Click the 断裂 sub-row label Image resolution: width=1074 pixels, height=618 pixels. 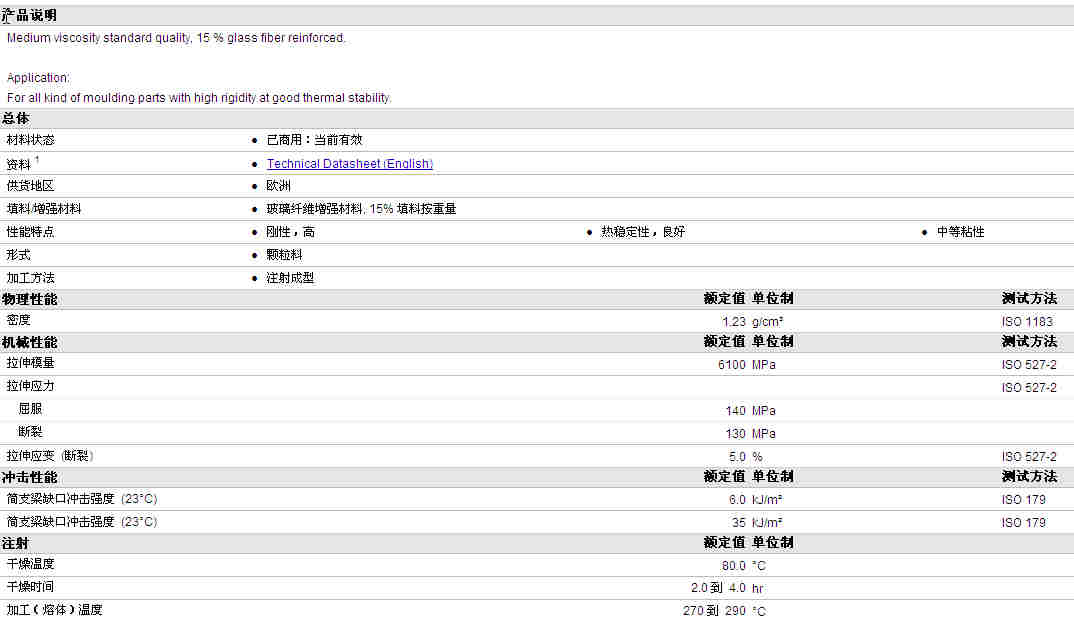click(30, 432)
